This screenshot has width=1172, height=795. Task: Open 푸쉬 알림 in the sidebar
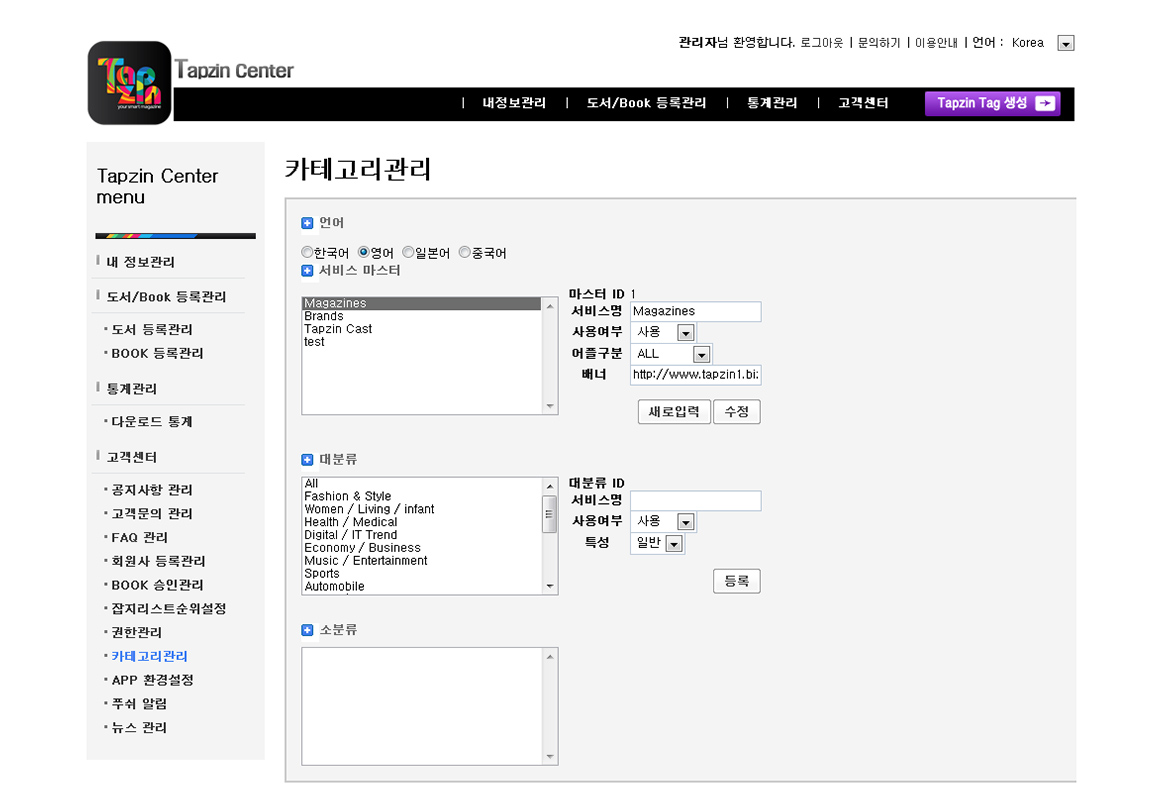140,704
